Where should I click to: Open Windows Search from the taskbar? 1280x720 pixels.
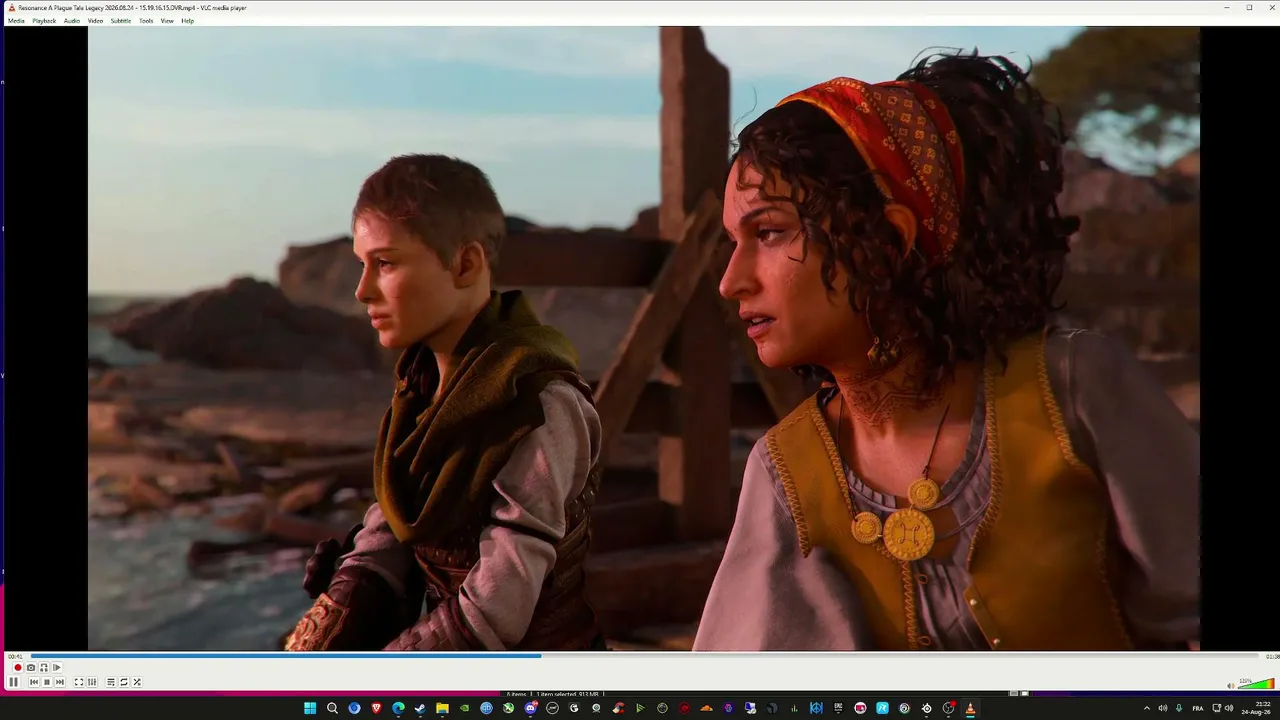tap(332, 708)
